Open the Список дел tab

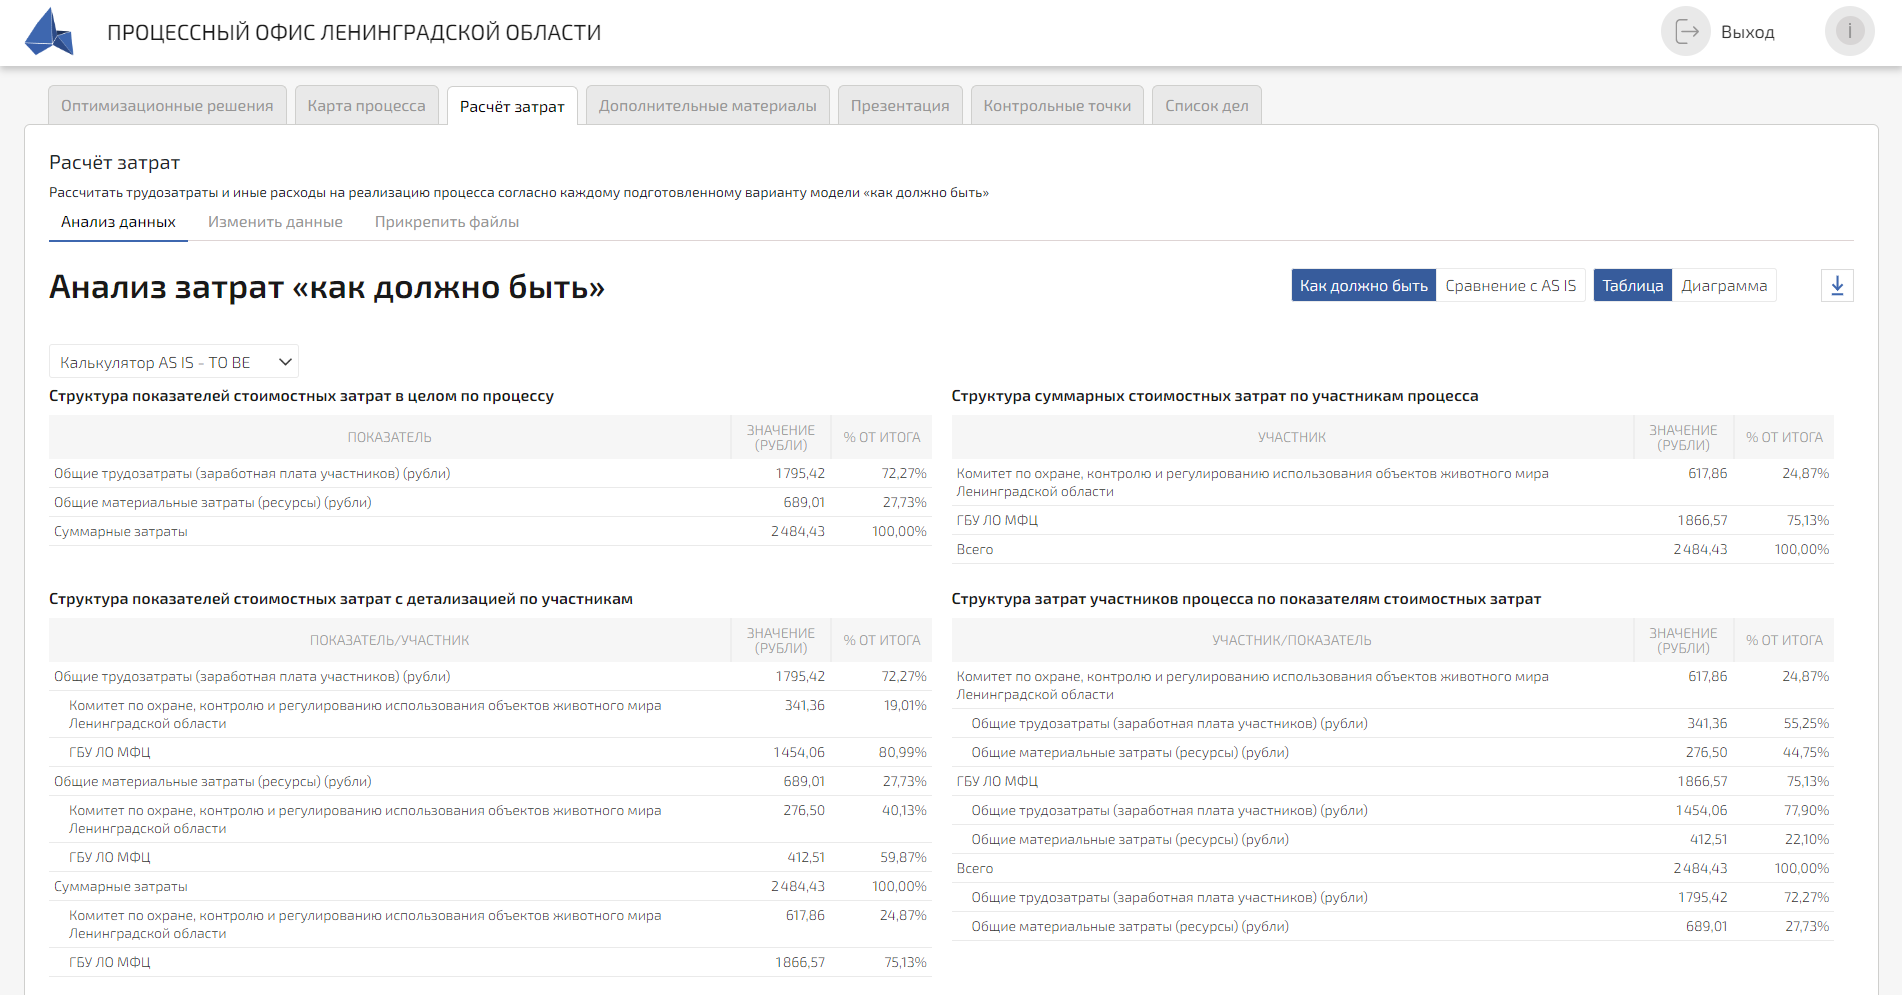click(1206, 106)
